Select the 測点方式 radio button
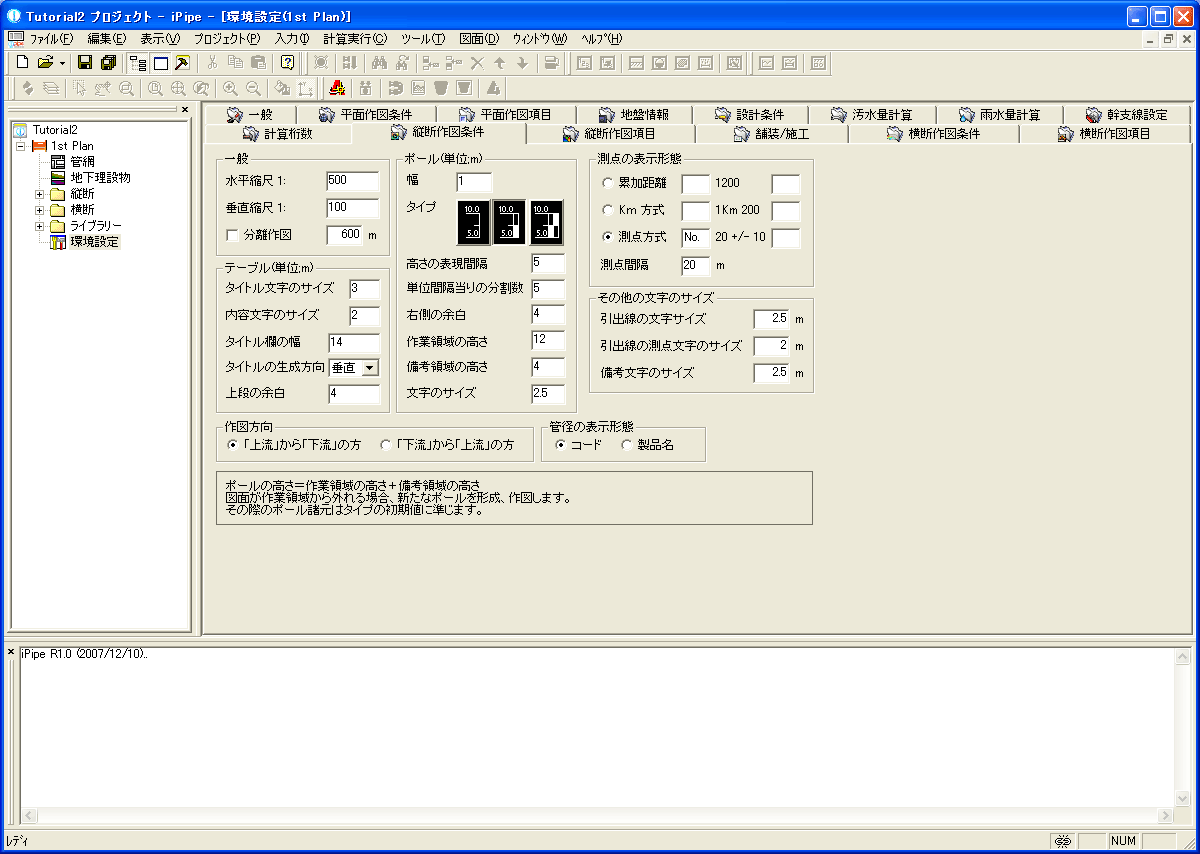The image size is (1200, 854). [x=608, y=237]
